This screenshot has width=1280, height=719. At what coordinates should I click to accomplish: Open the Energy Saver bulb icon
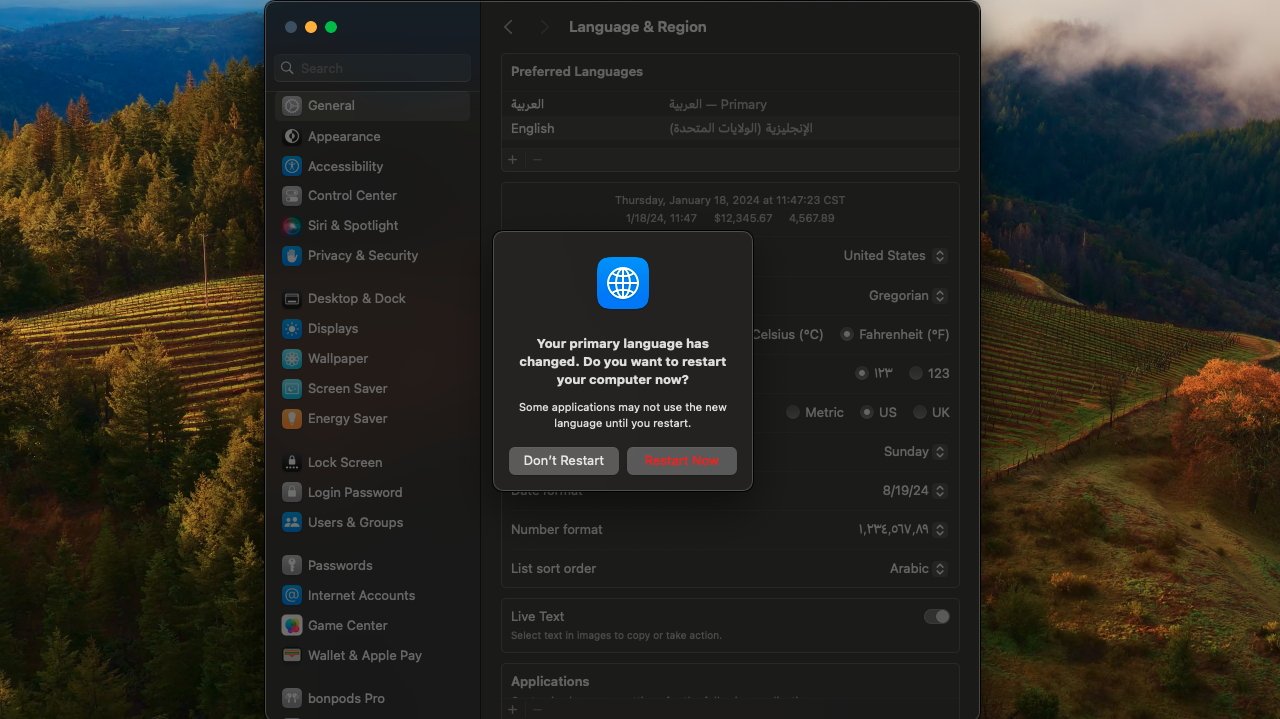[292, 419]
